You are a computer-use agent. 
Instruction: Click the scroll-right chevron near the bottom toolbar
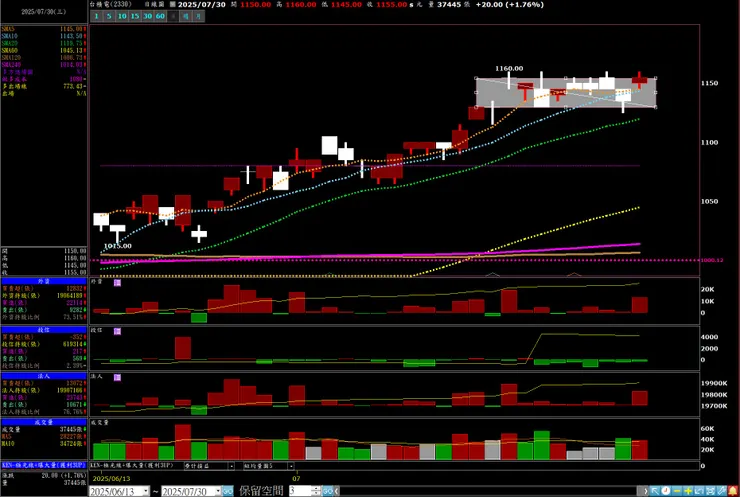click(645, 491)
